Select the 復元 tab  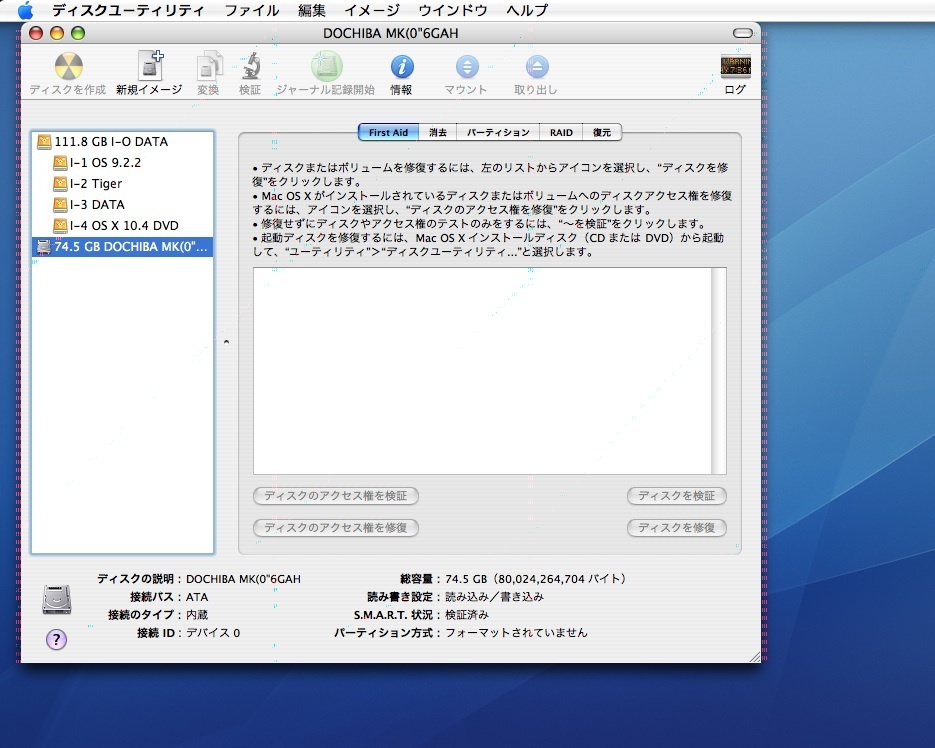coord(602,132)
